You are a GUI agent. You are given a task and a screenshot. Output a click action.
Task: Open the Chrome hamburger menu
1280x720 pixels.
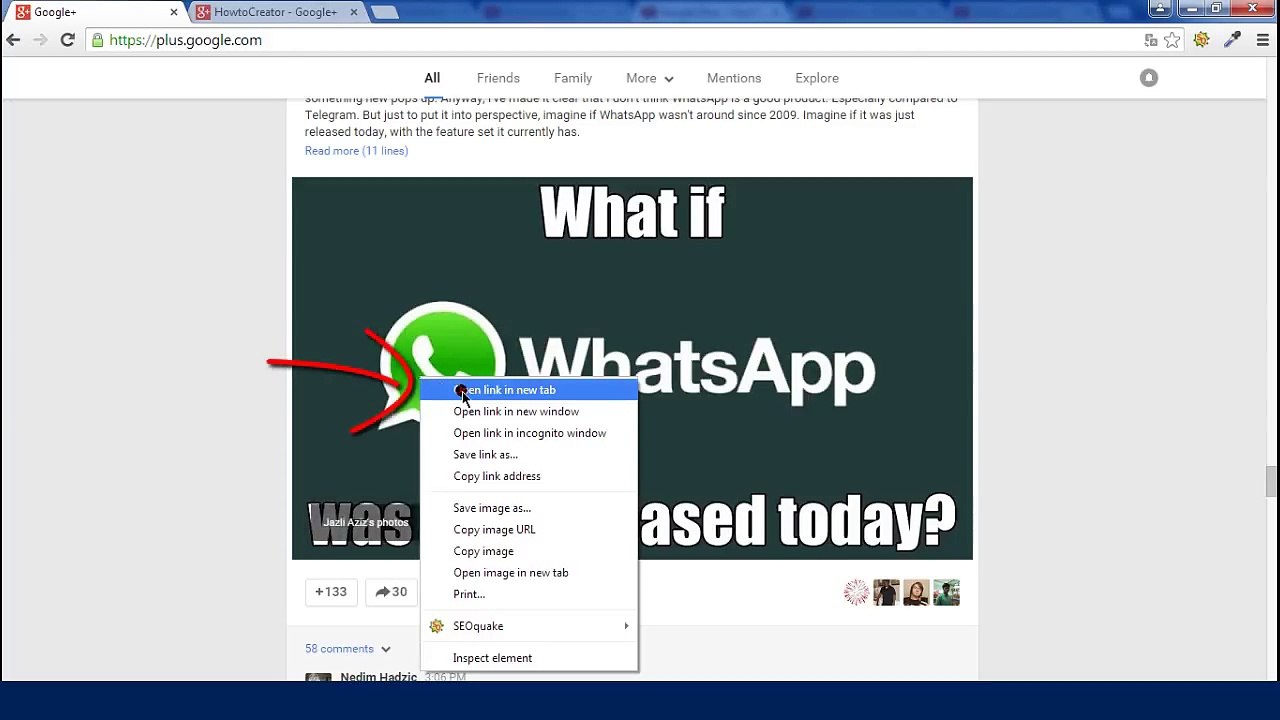click(1262, 40)
